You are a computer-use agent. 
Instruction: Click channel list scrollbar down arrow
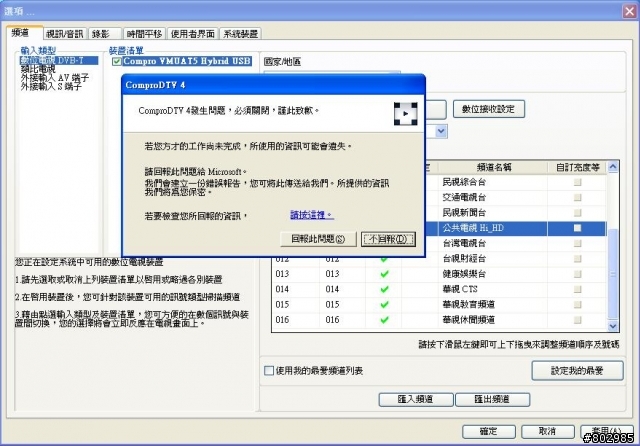613,326
